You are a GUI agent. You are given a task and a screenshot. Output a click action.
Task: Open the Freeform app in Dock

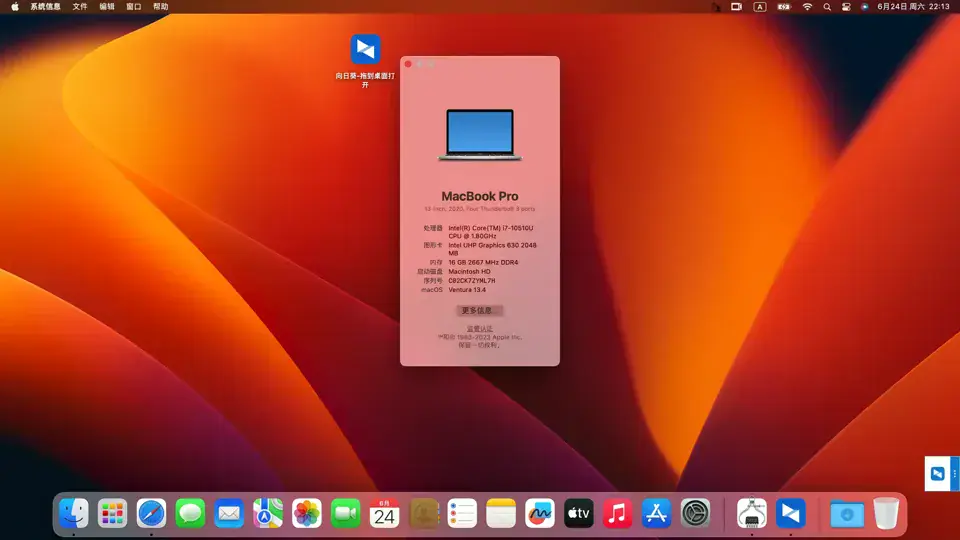pos(540,513)
